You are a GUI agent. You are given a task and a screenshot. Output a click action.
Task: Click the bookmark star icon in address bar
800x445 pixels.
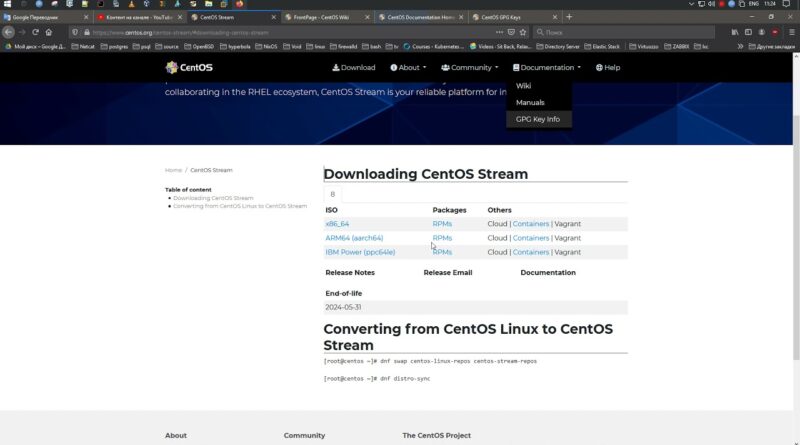coord(523,32)
